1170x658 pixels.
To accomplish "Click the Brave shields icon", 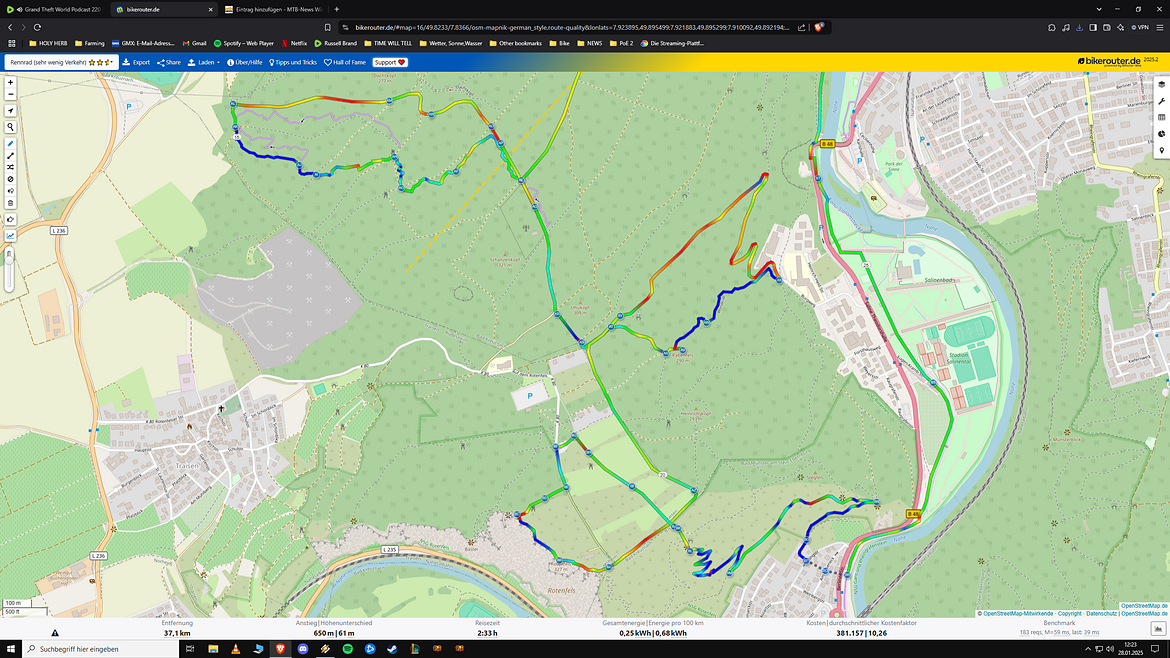I will coord(819,28).
